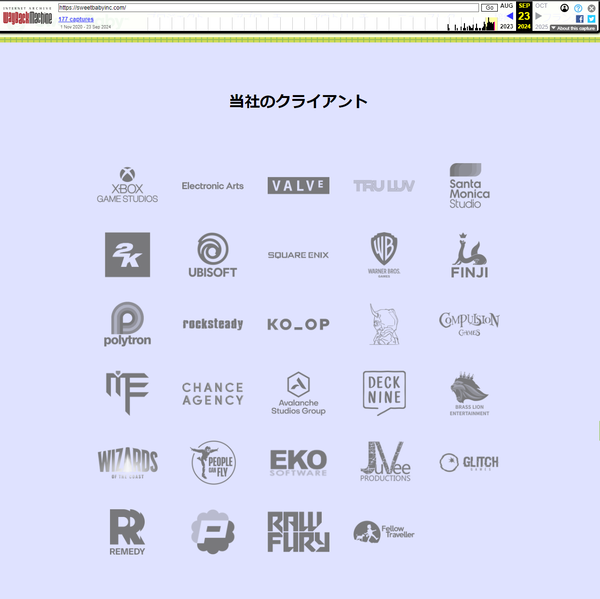Click the Rocksteady logo
Viewport: 600px width, 599px height.
[213, 324]
